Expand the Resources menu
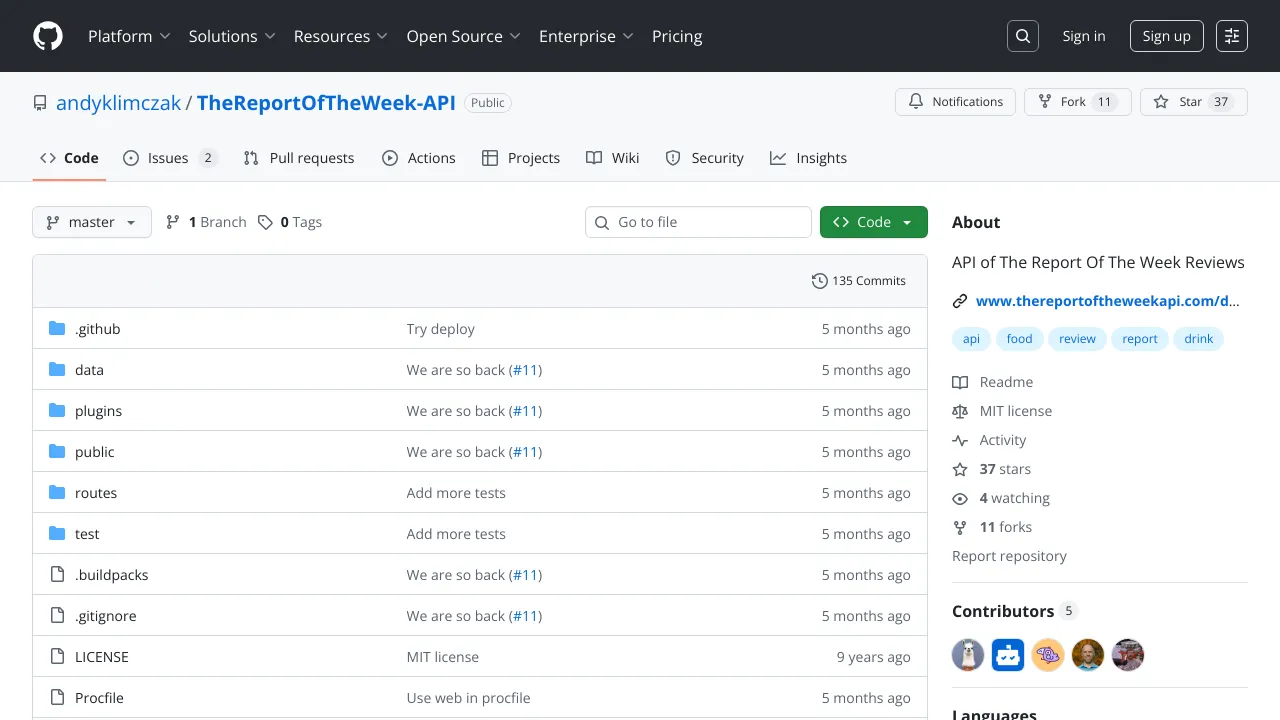Screen dimensions: 1280x720 340,36
